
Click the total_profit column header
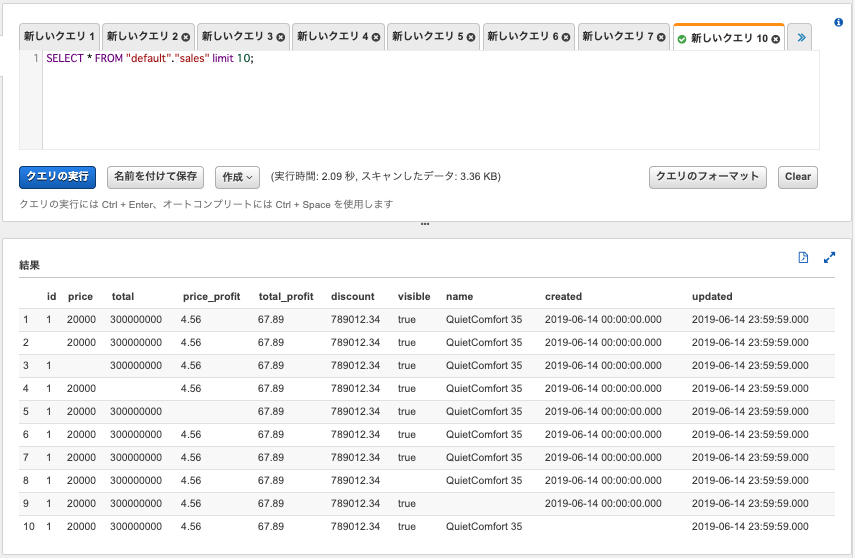[x=286, y=297]
